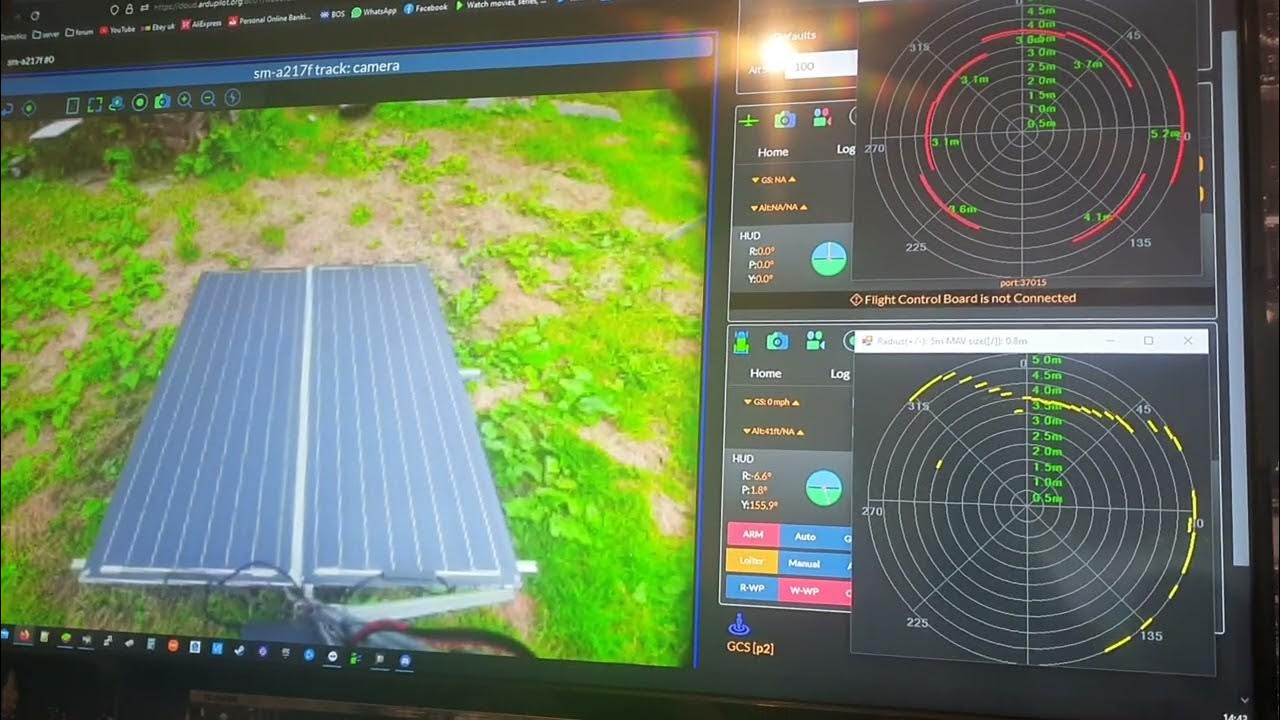Open Firefox from the taskbar
Image resolution: width=1280 pixels, height=720 pixels.
click(x=24, y=635)
